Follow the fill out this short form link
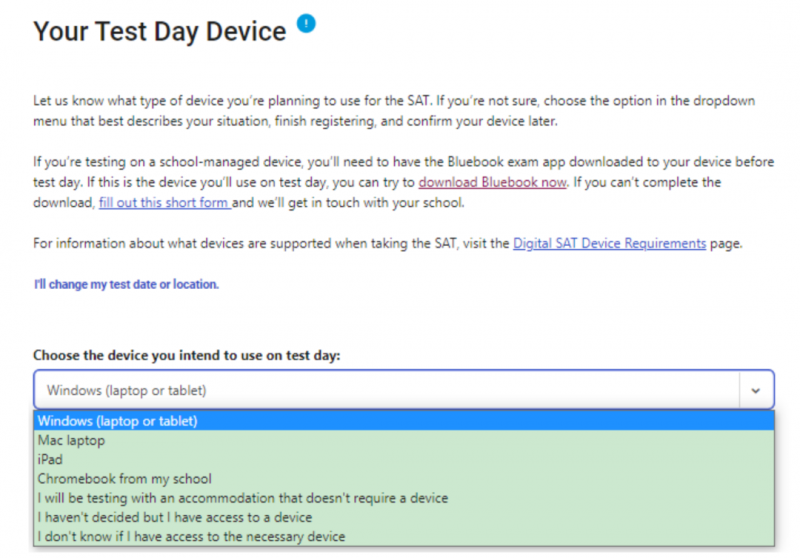The image size is (800, 558). (x=164, y=202)
